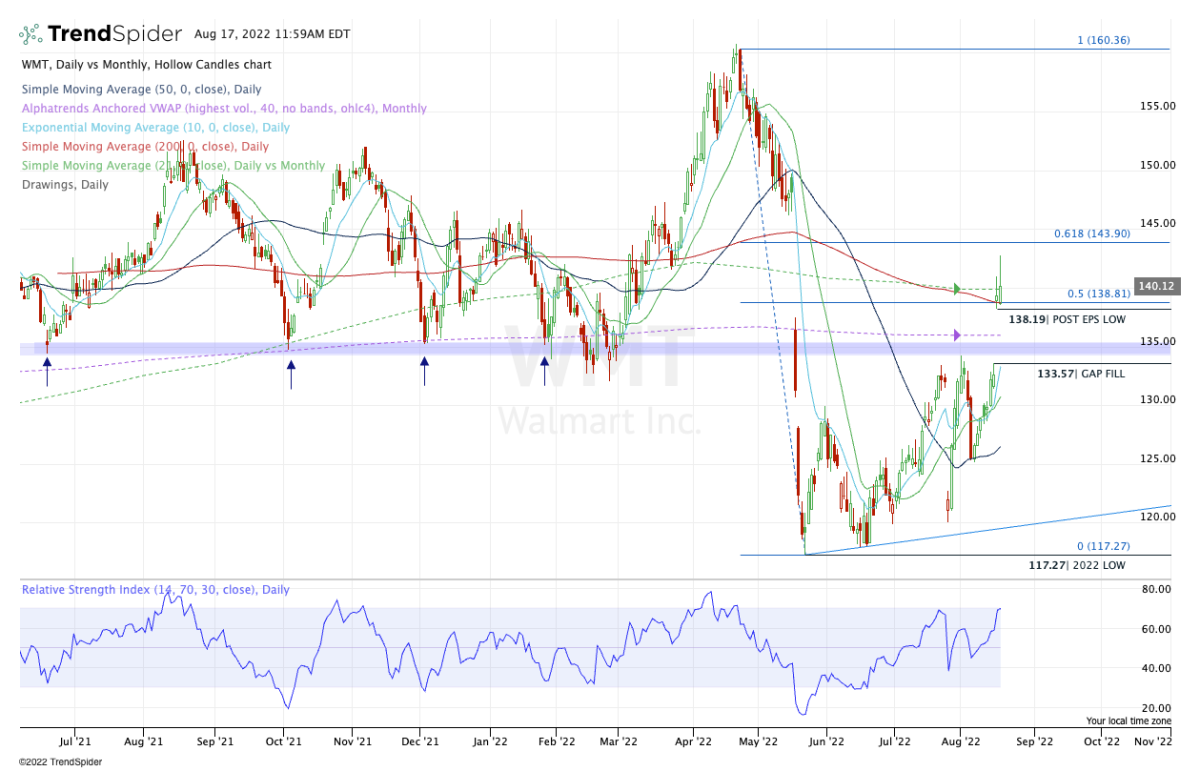Toggle the Simple Moving Average (50) legend entry
The height and width of the screenshot is (771, 1200).
pos(141,89)
